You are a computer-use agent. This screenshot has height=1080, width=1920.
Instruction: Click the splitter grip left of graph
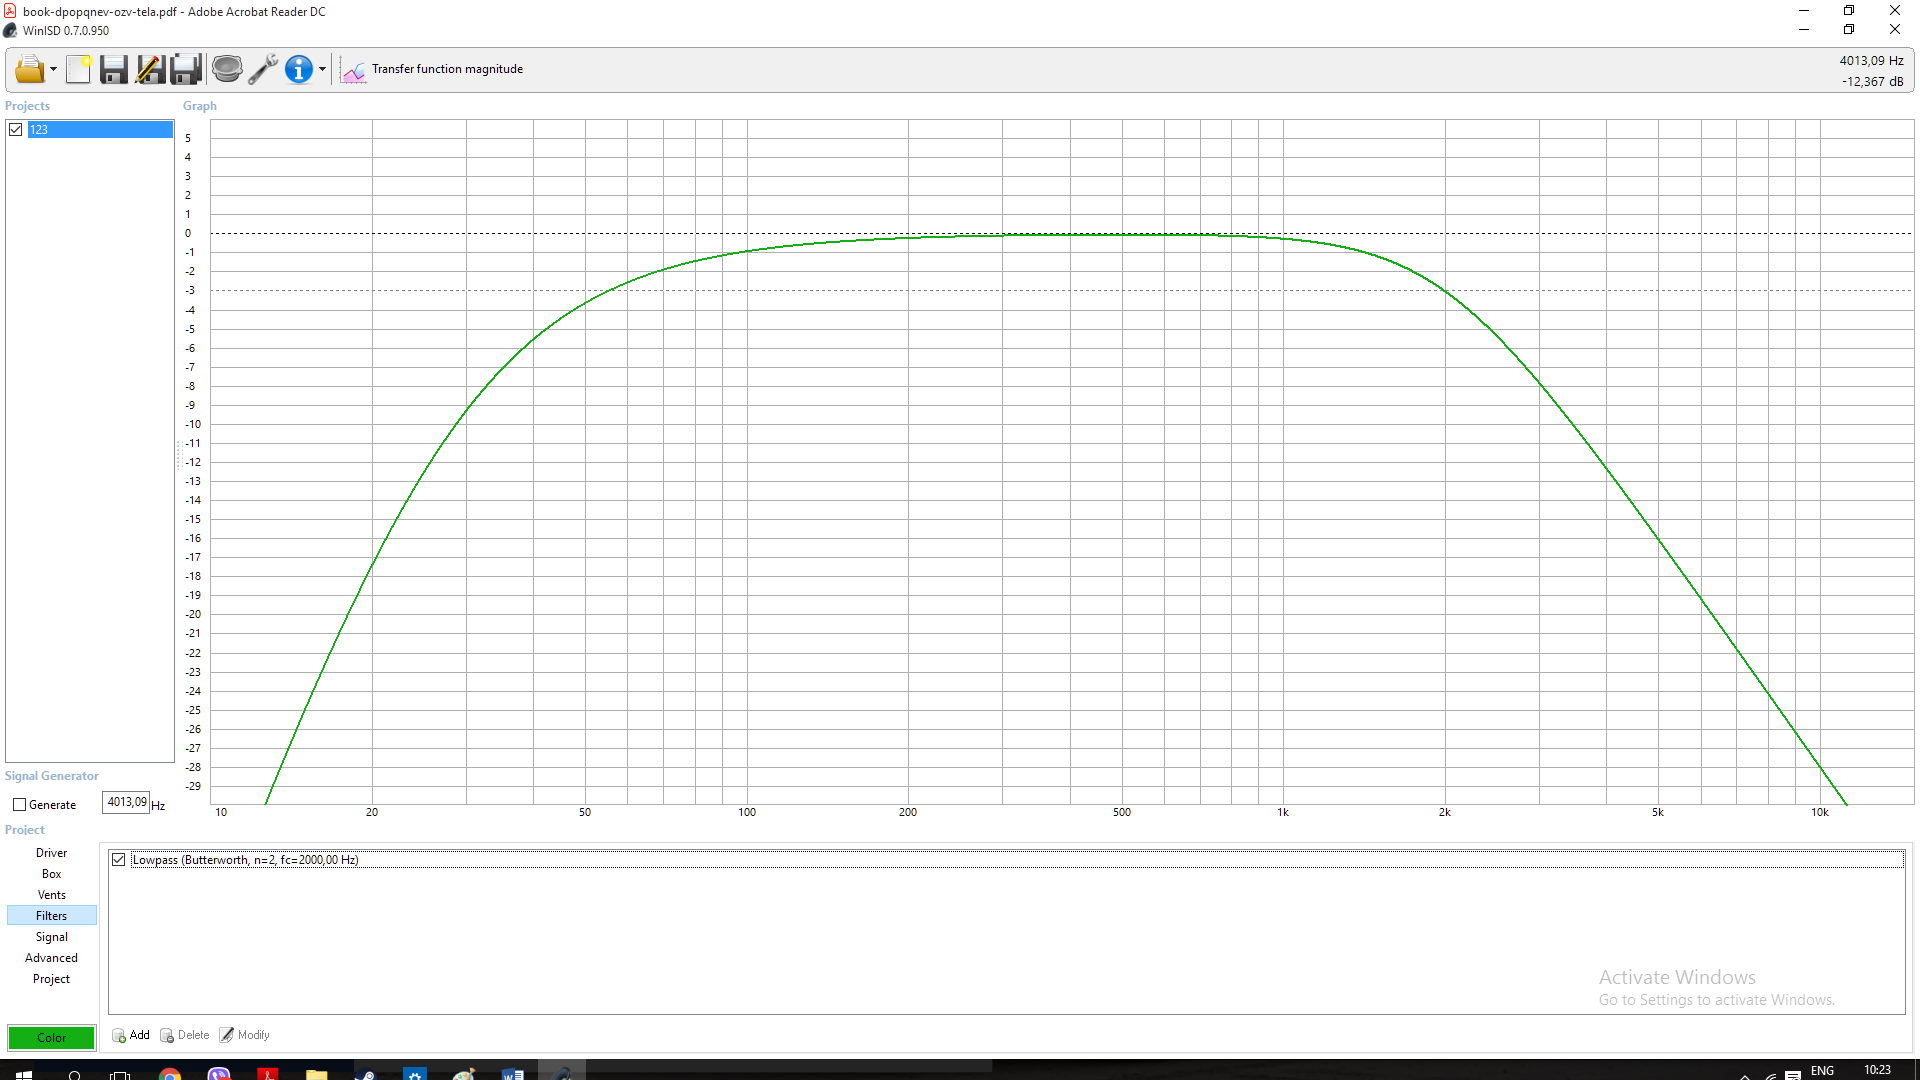[179, 455]
